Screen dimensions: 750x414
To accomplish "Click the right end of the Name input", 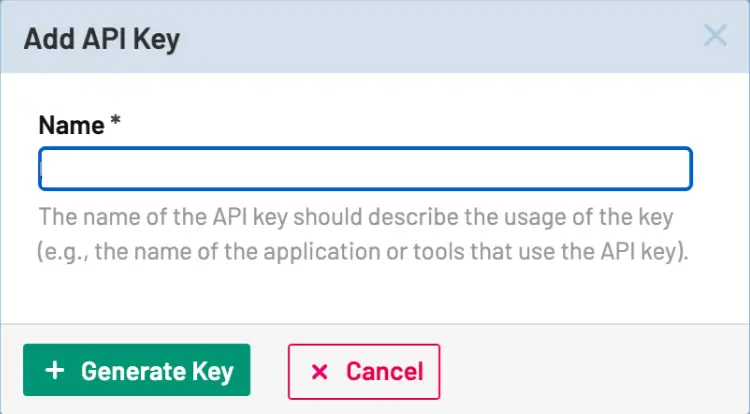I will [x=680, y=169].
